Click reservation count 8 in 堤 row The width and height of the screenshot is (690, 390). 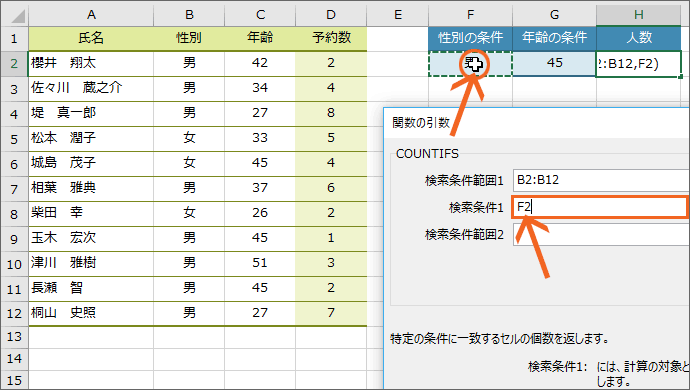[x=331, y=114]
